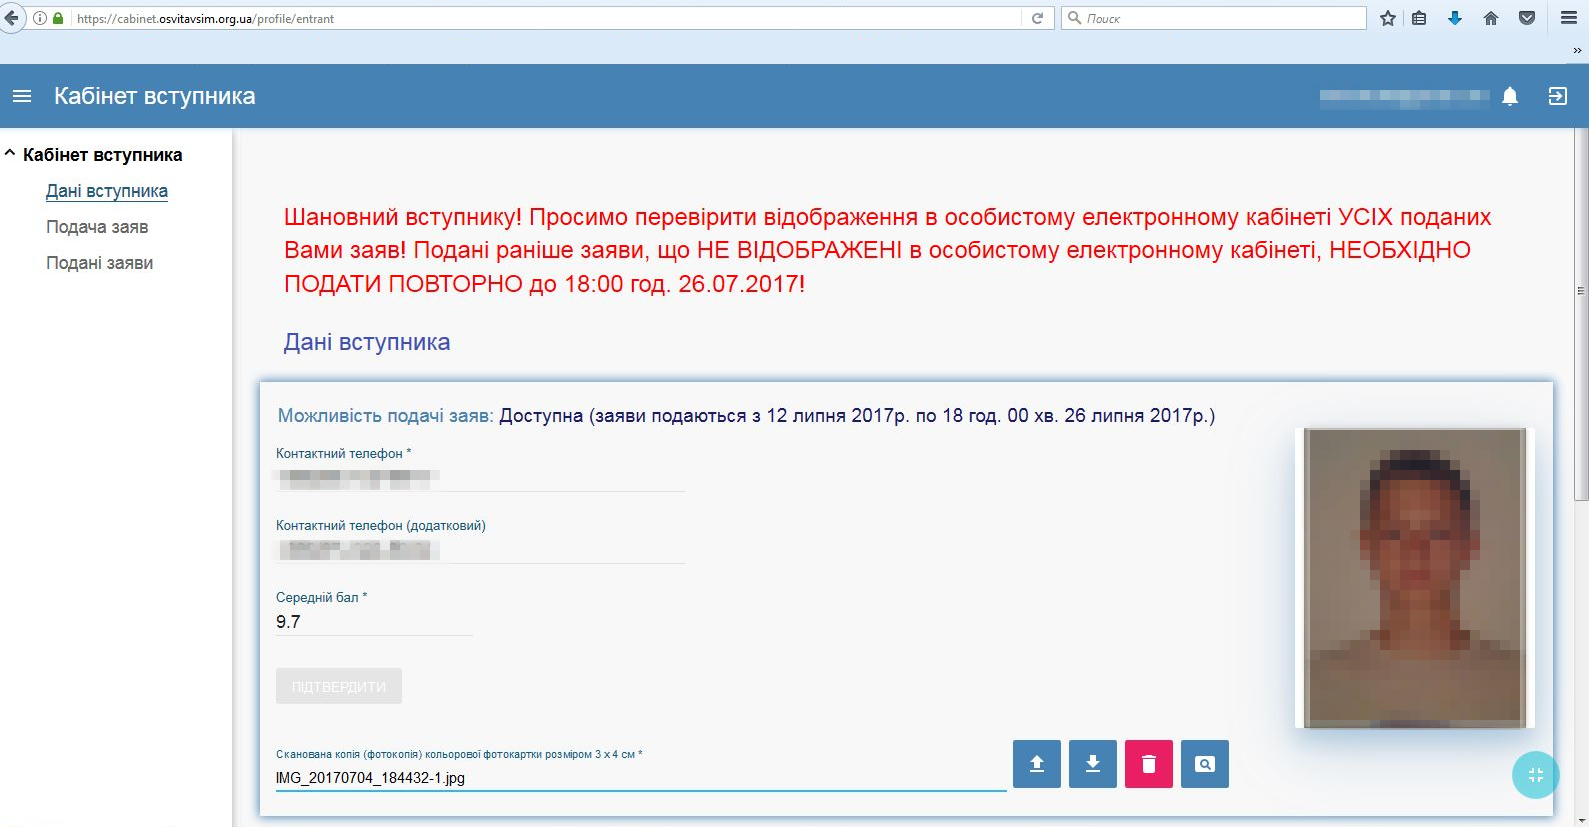The image size is (1589, 827).
Task: Open the browser downloads arrow
Action: [x=1455, y=18]
